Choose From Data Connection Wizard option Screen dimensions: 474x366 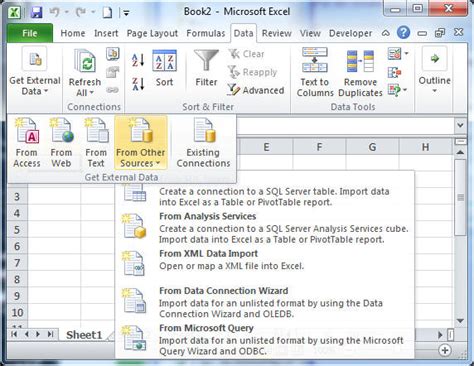[265, 303]
